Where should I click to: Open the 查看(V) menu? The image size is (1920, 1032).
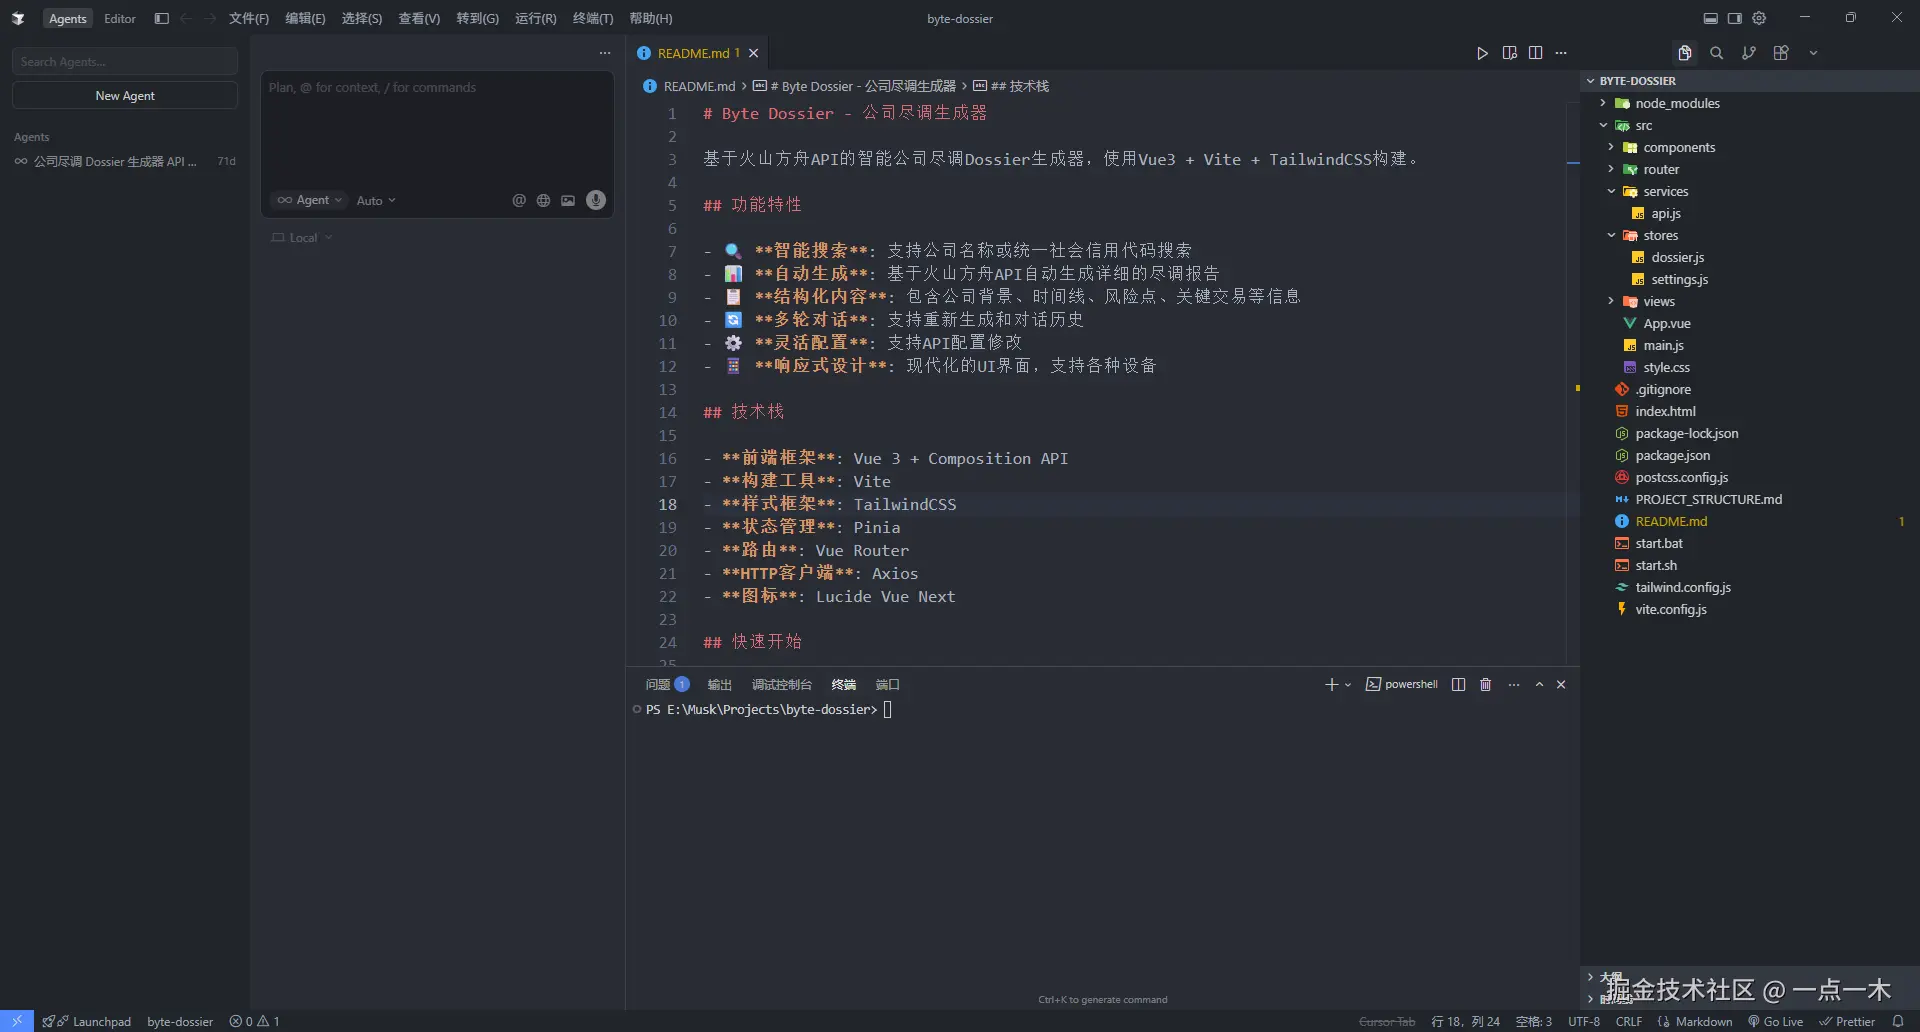pos(419,18)
